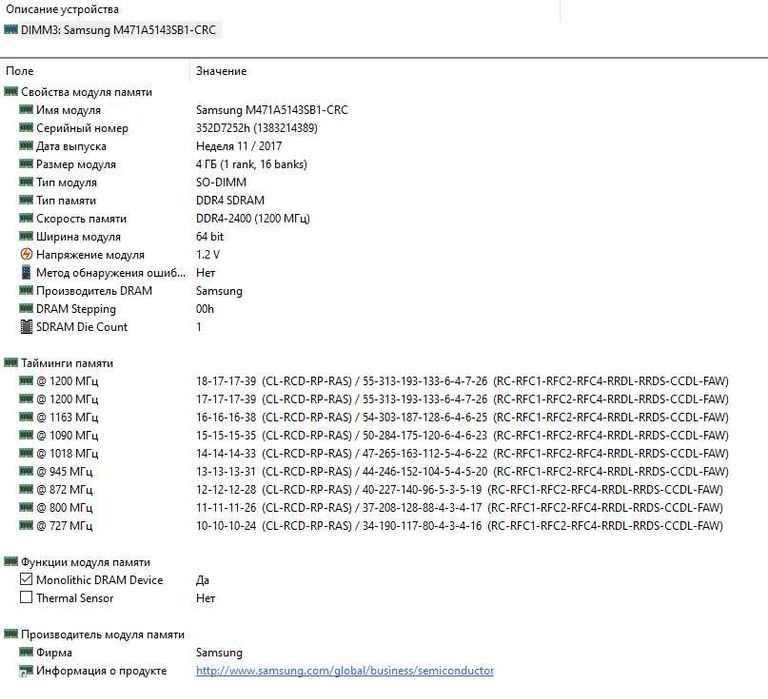Screen dimensions: 768x699
Task: Click memory icon next to DIMM3 device description
Action: (x=11, y=29)
